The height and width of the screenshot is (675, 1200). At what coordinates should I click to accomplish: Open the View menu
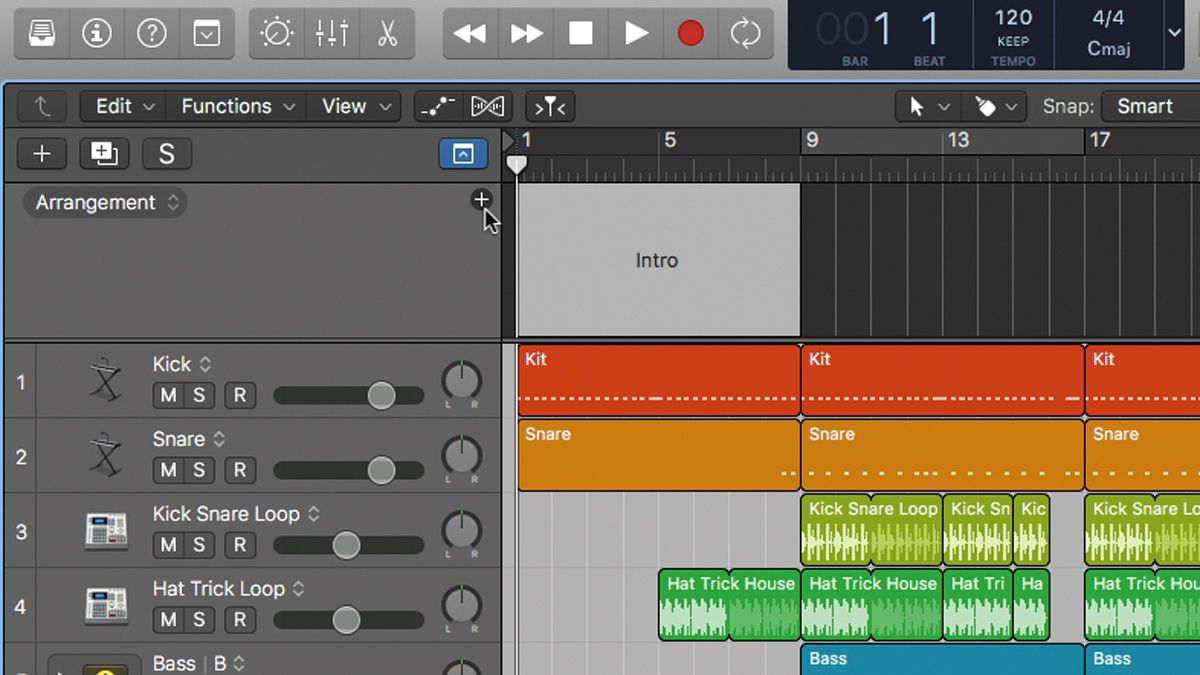pyautogui.click(x=344, y=106)
